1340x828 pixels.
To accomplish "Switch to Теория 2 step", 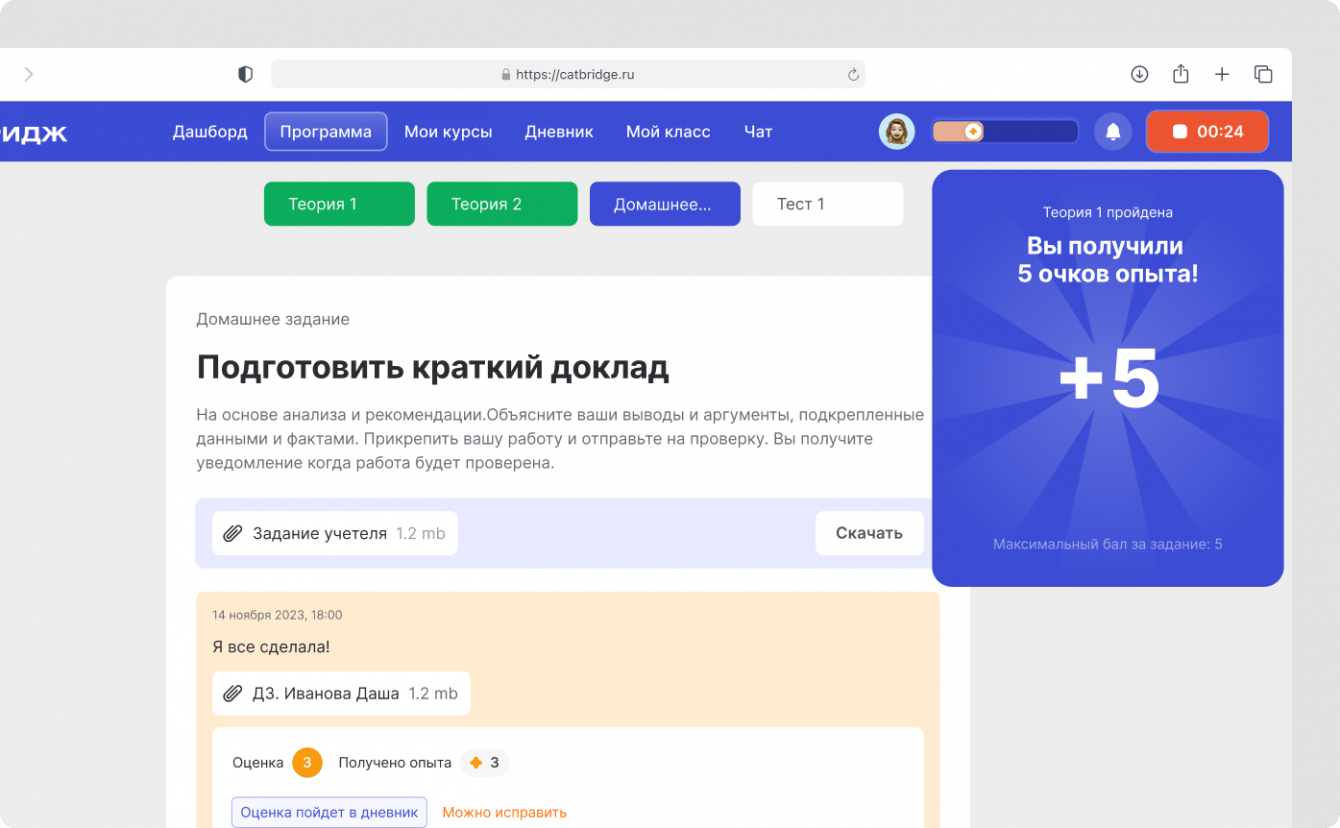I will pos(502,204).
